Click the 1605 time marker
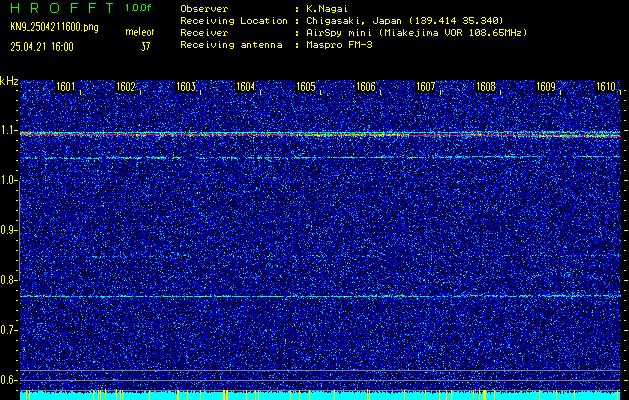 click(x=306, y=87)
